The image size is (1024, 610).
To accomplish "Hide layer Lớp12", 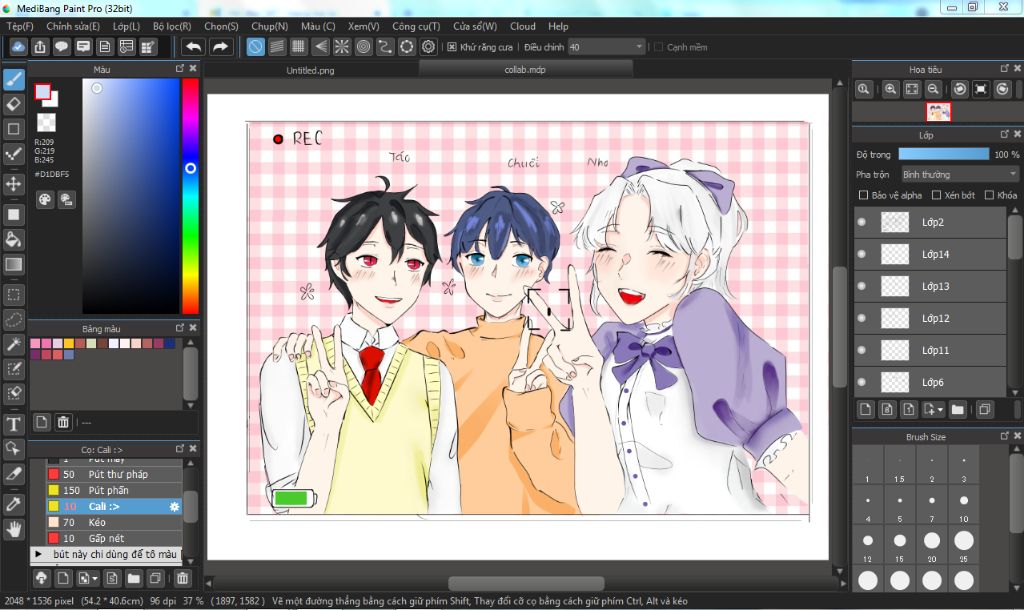I will [x=862, y=318].
